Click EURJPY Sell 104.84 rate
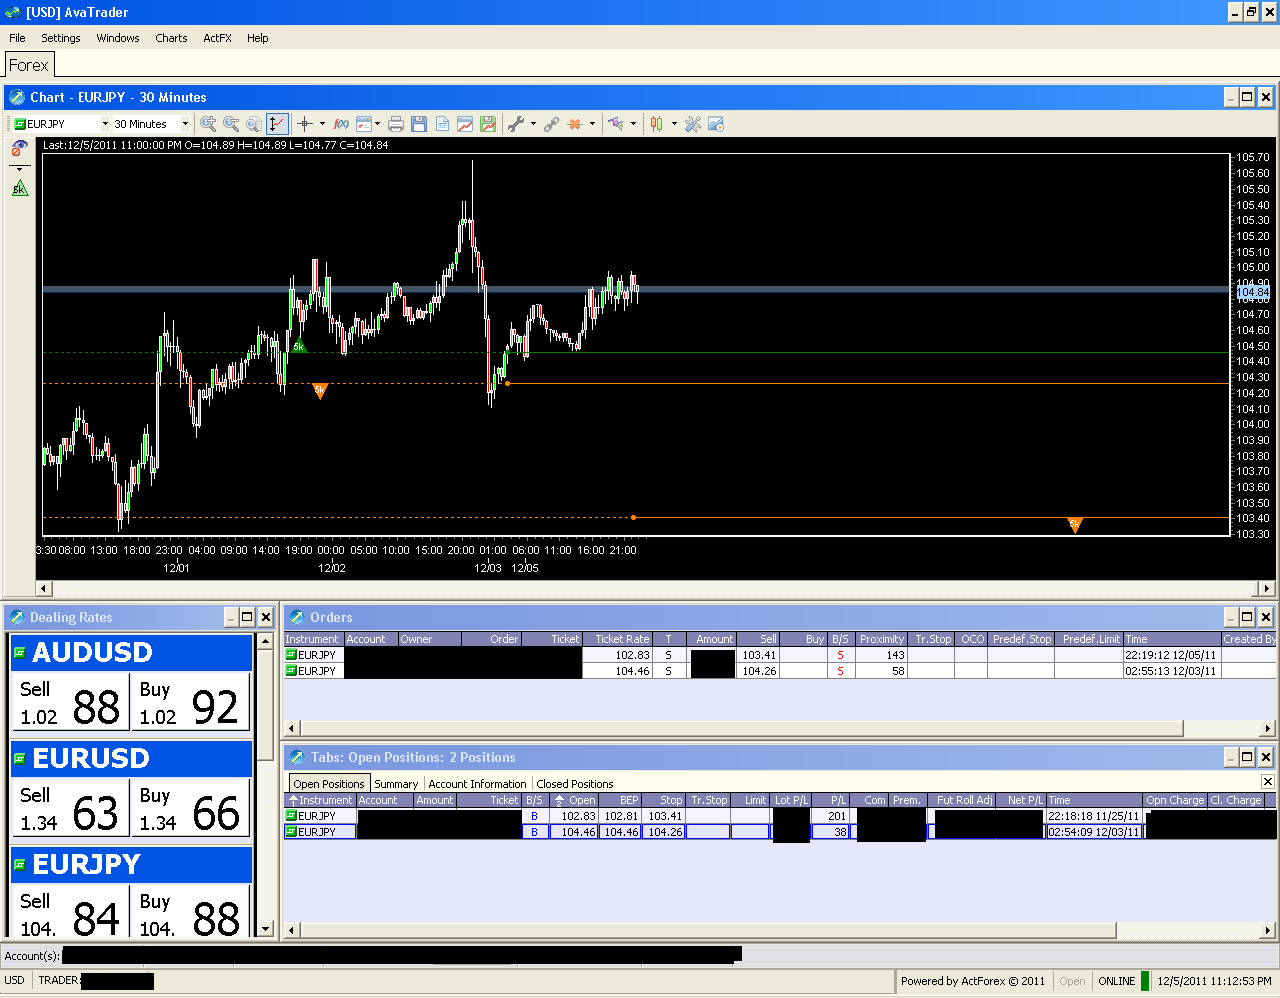 pos(70,912)
